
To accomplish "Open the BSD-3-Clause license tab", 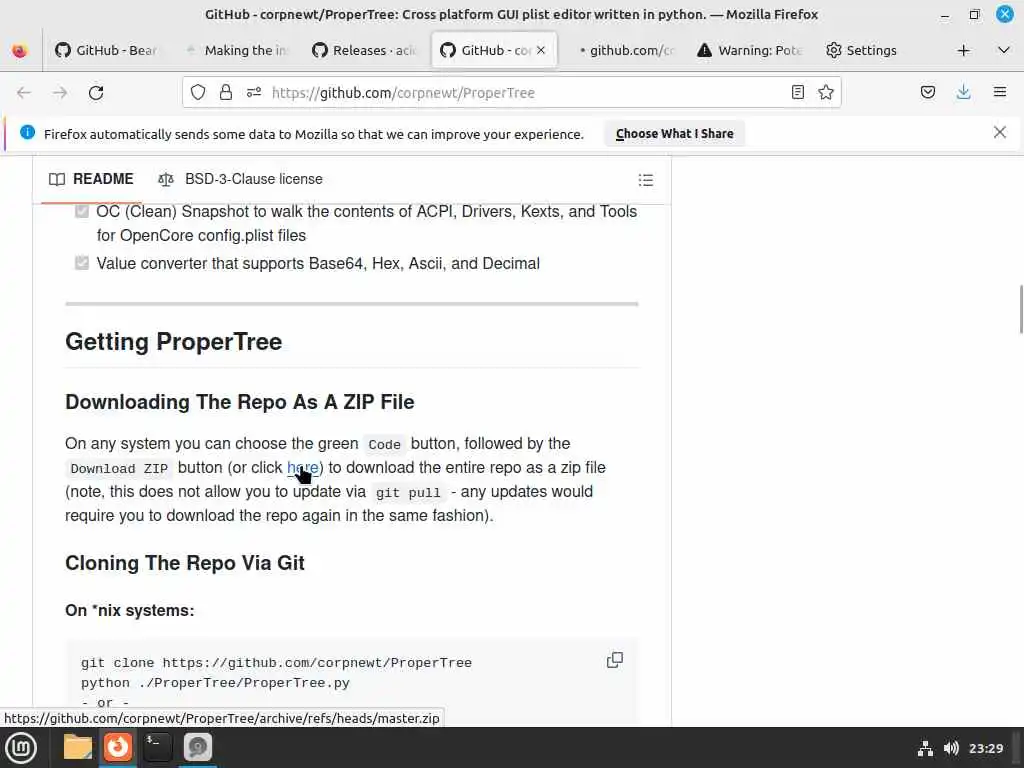I will coord(240,179).
